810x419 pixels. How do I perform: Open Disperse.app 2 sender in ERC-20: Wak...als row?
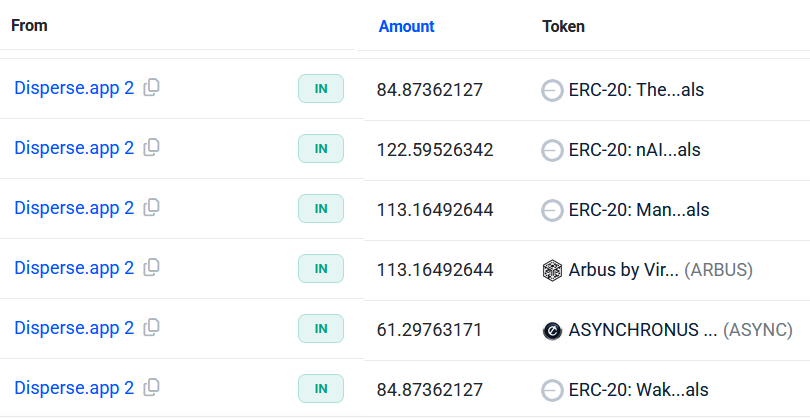(x=74, y=388)
